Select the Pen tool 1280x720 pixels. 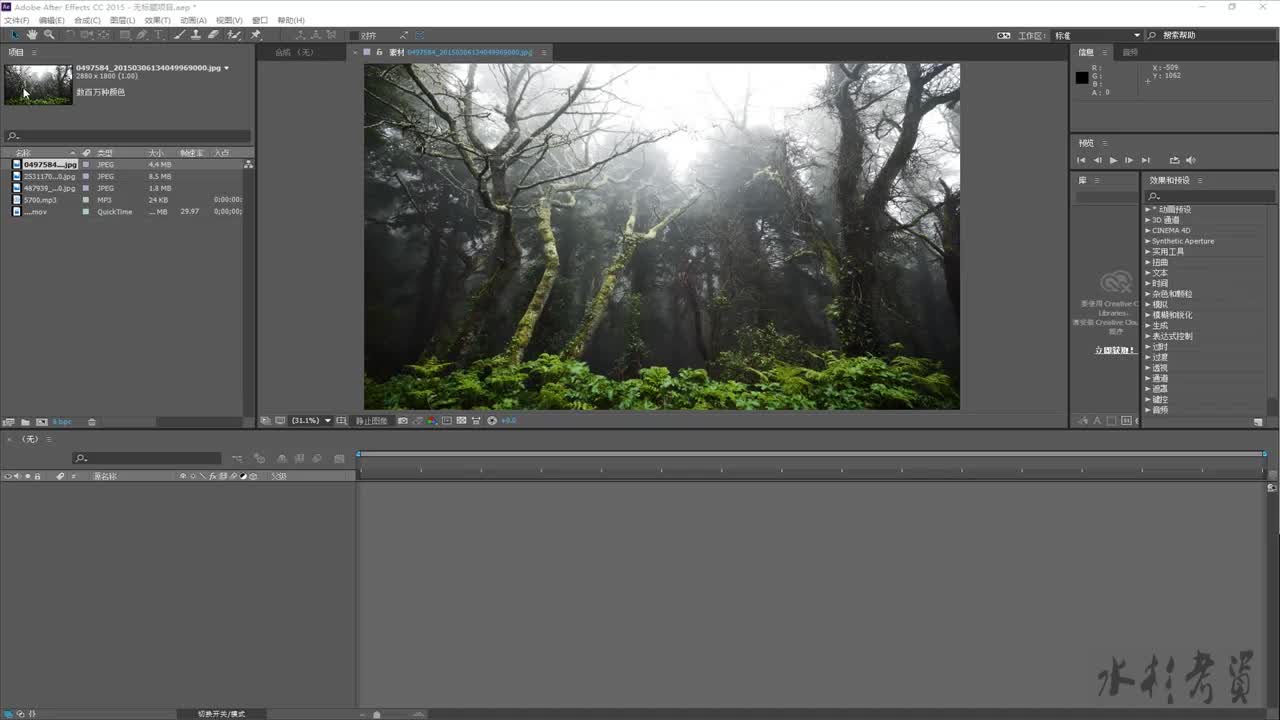pyautogui.click(x=141, y=35)
